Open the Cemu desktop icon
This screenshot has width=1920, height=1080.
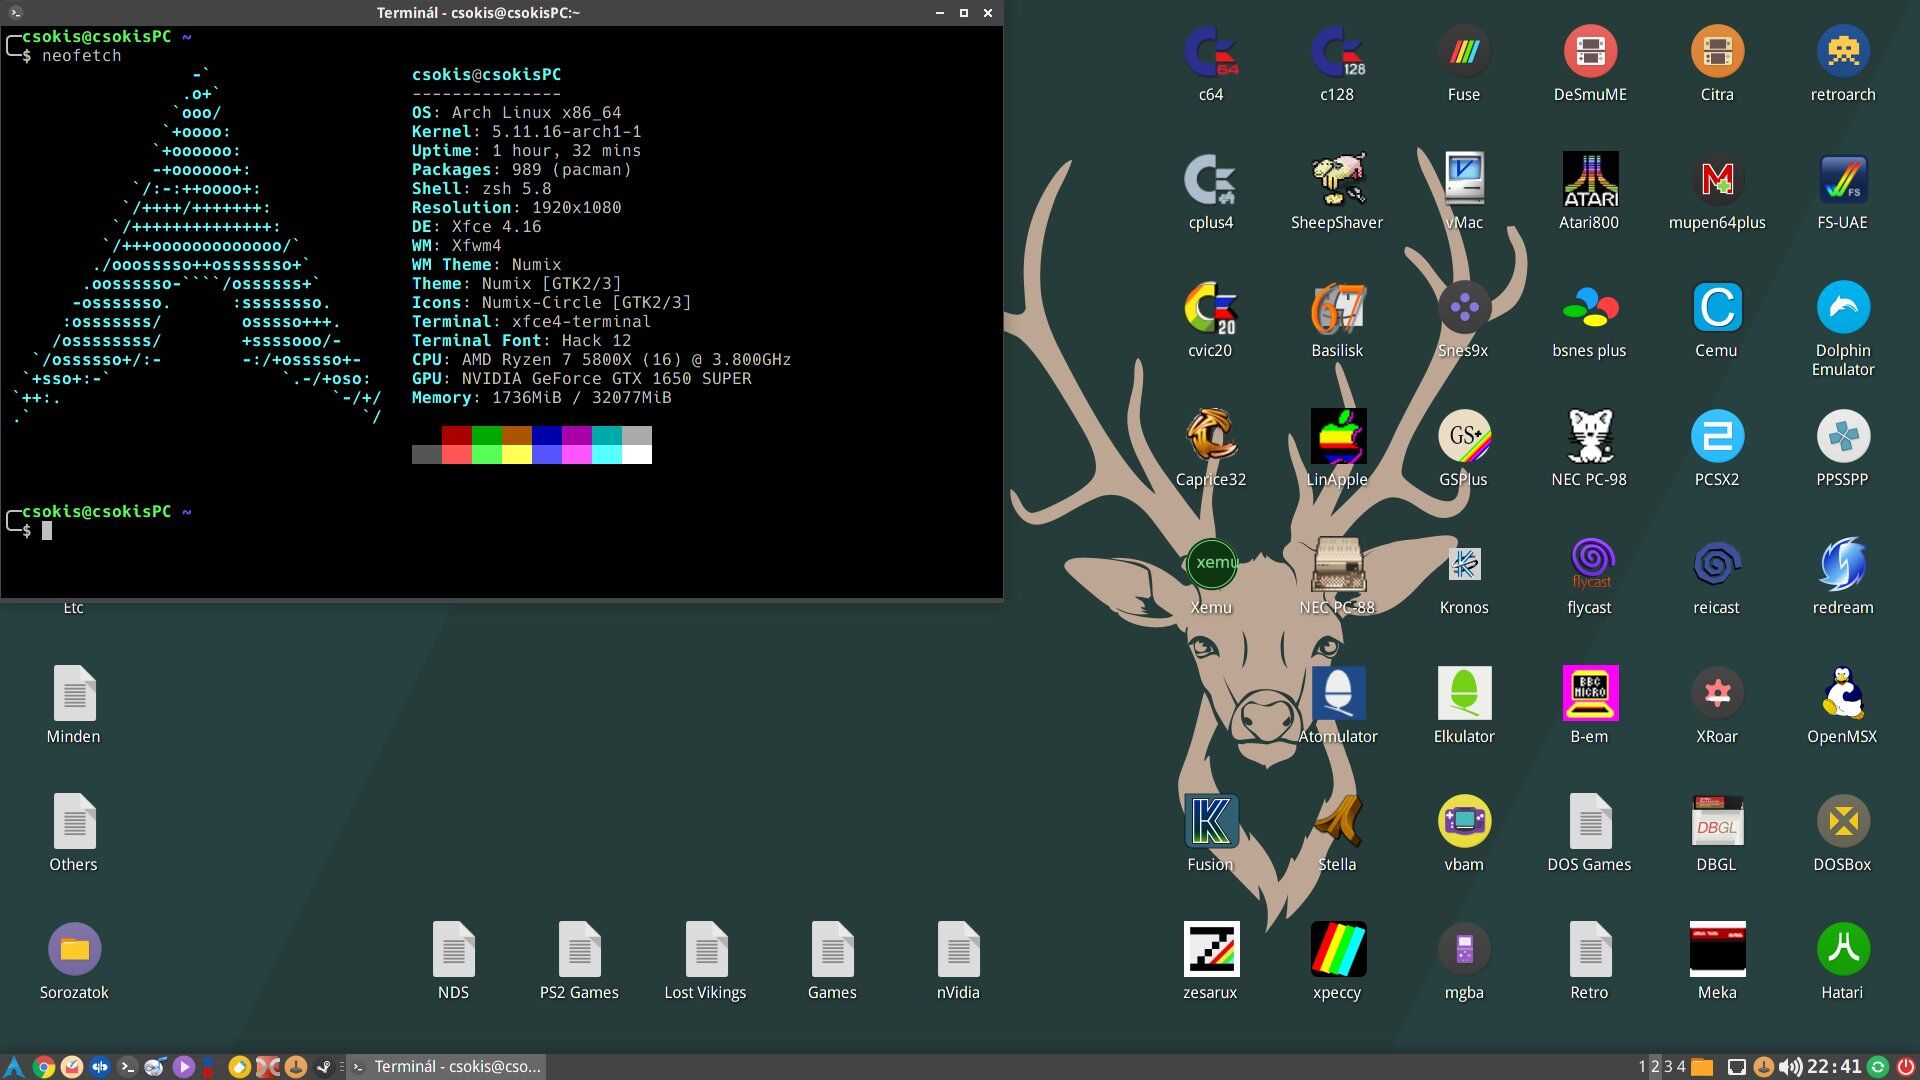pyautogui.click(x=1717, y=308)
